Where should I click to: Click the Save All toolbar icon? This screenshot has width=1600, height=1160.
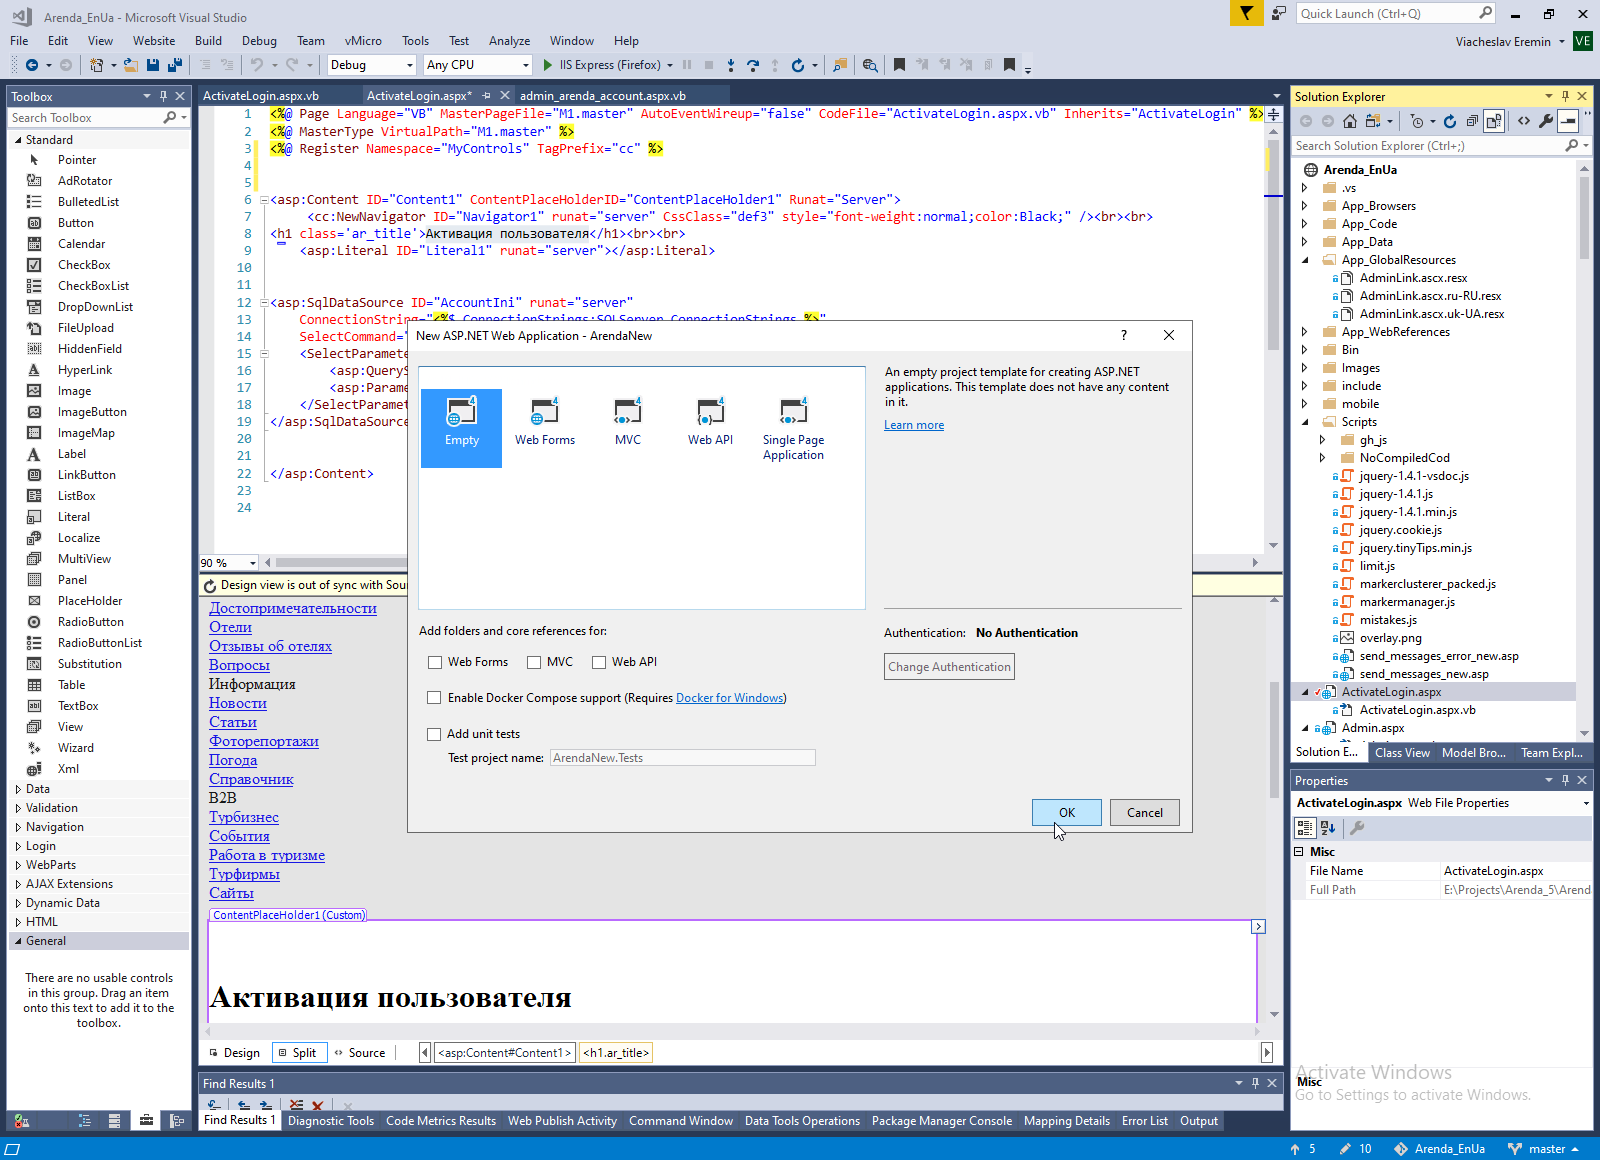(x=174, y=65)
